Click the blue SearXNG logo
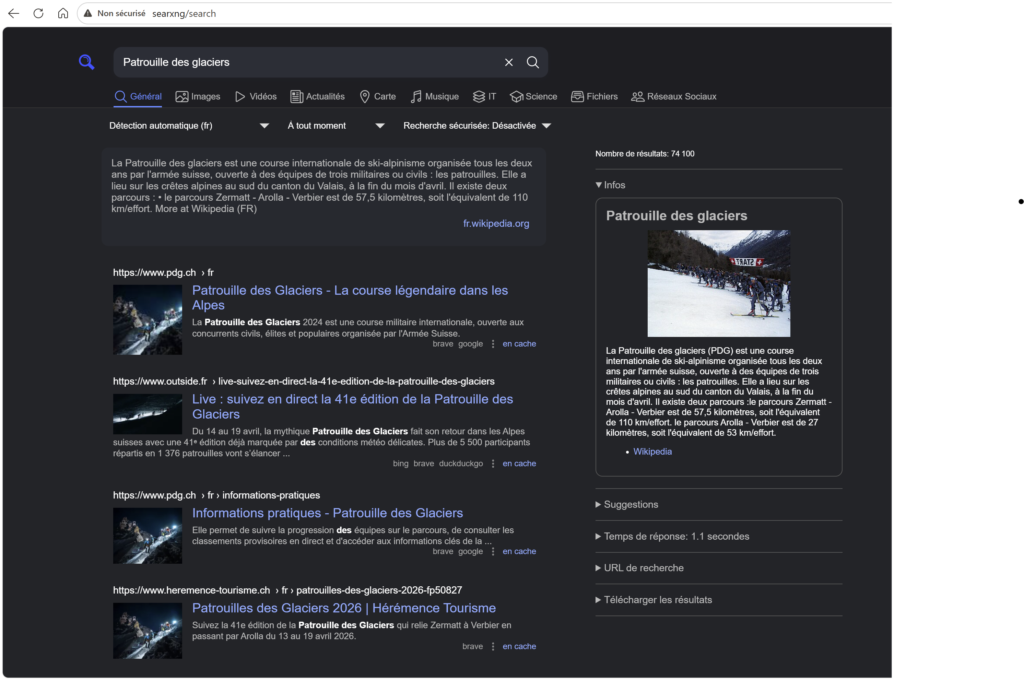The image size is (1024, 680). 87,61
